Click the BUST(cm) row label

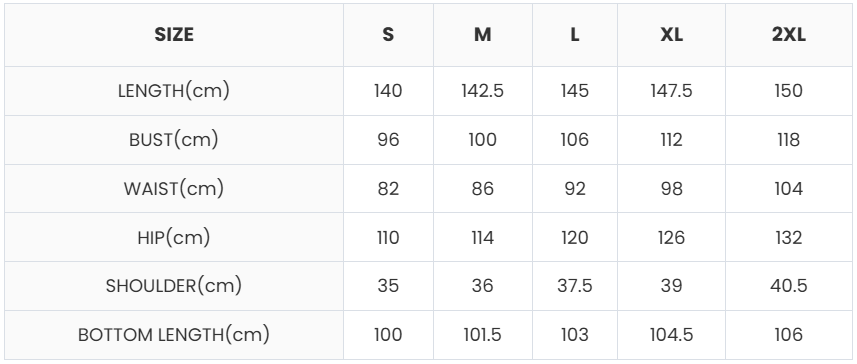pyautogui.click(x=174, y=140)
